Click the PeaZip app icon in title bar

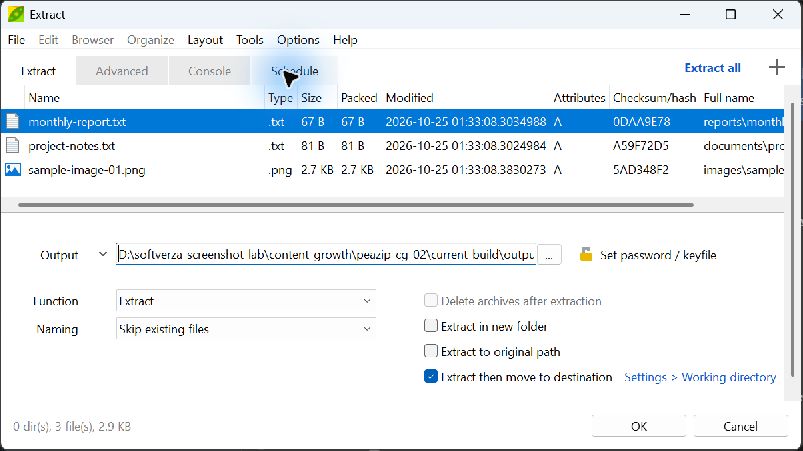tap(16, 14)
